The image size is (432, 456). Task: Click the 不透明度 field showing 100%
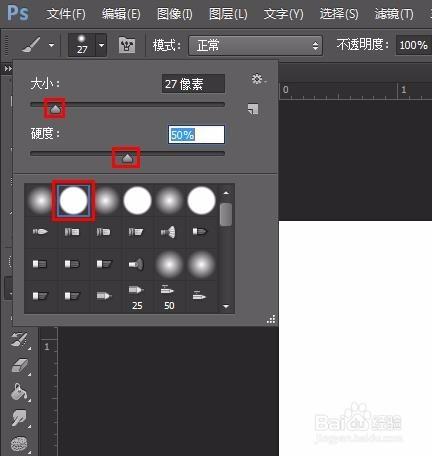414,45
